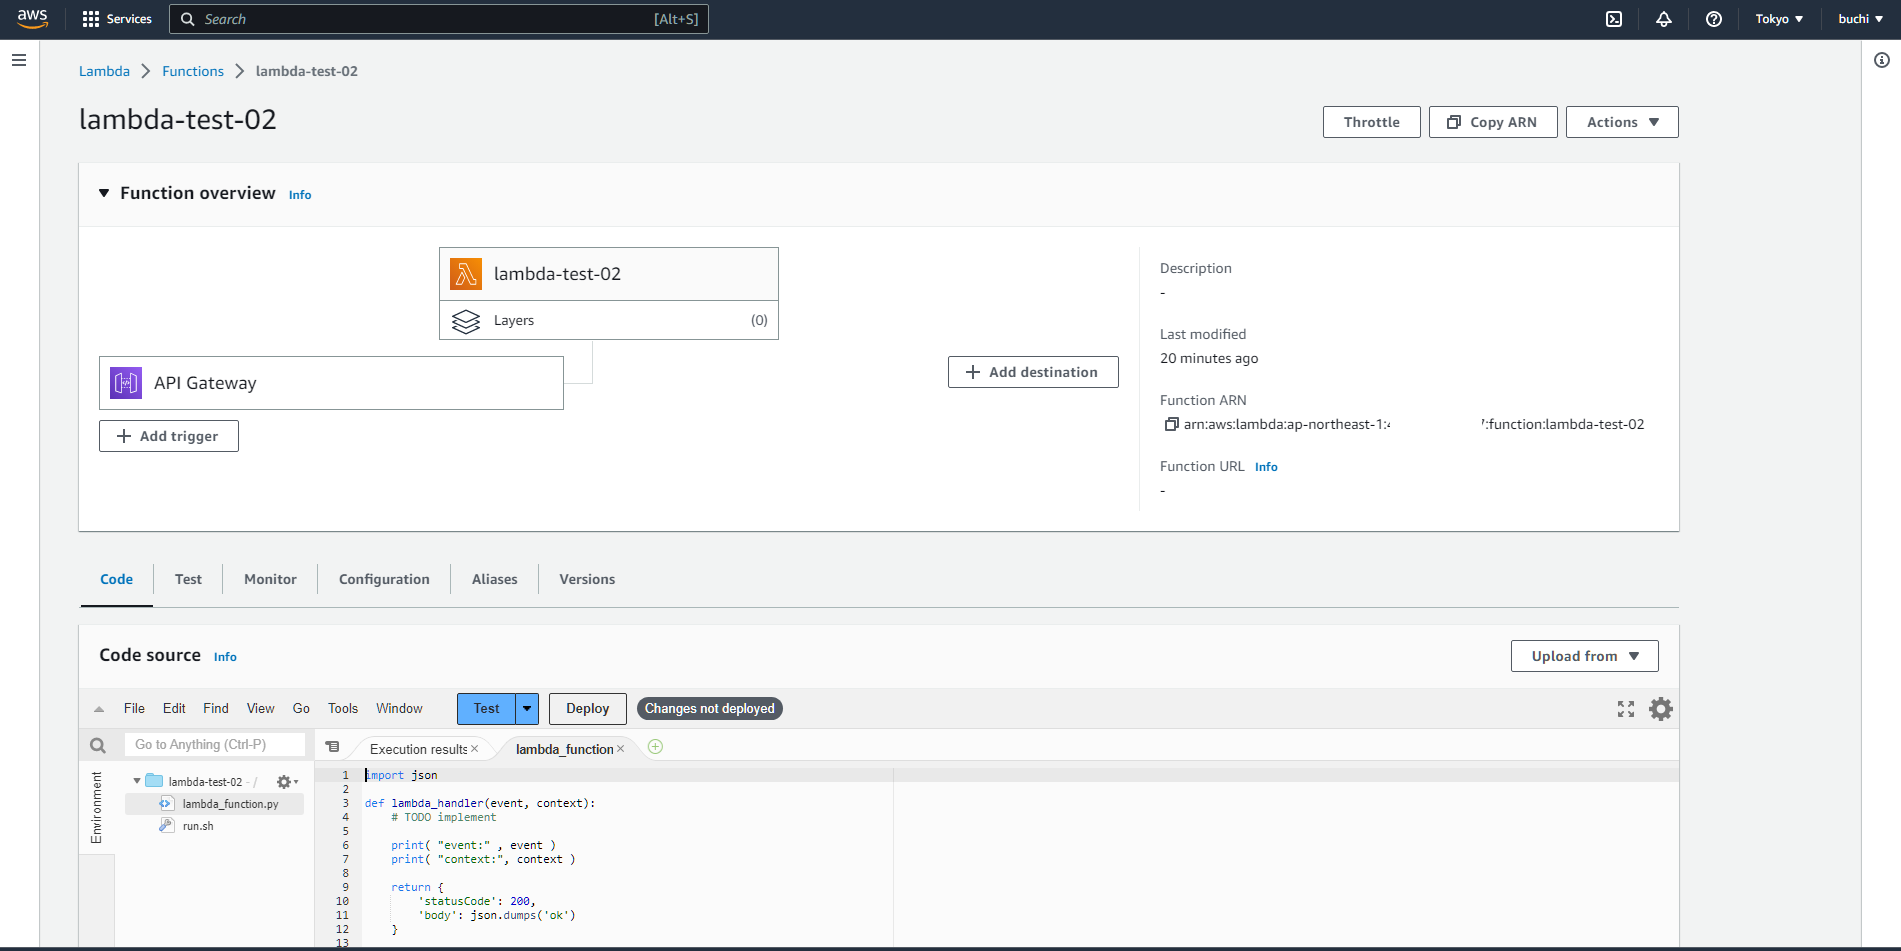This screenshot has height=951, width=1901.
Task: Click the API Gateway trigger icon
Action: click(x=126, y=383)
